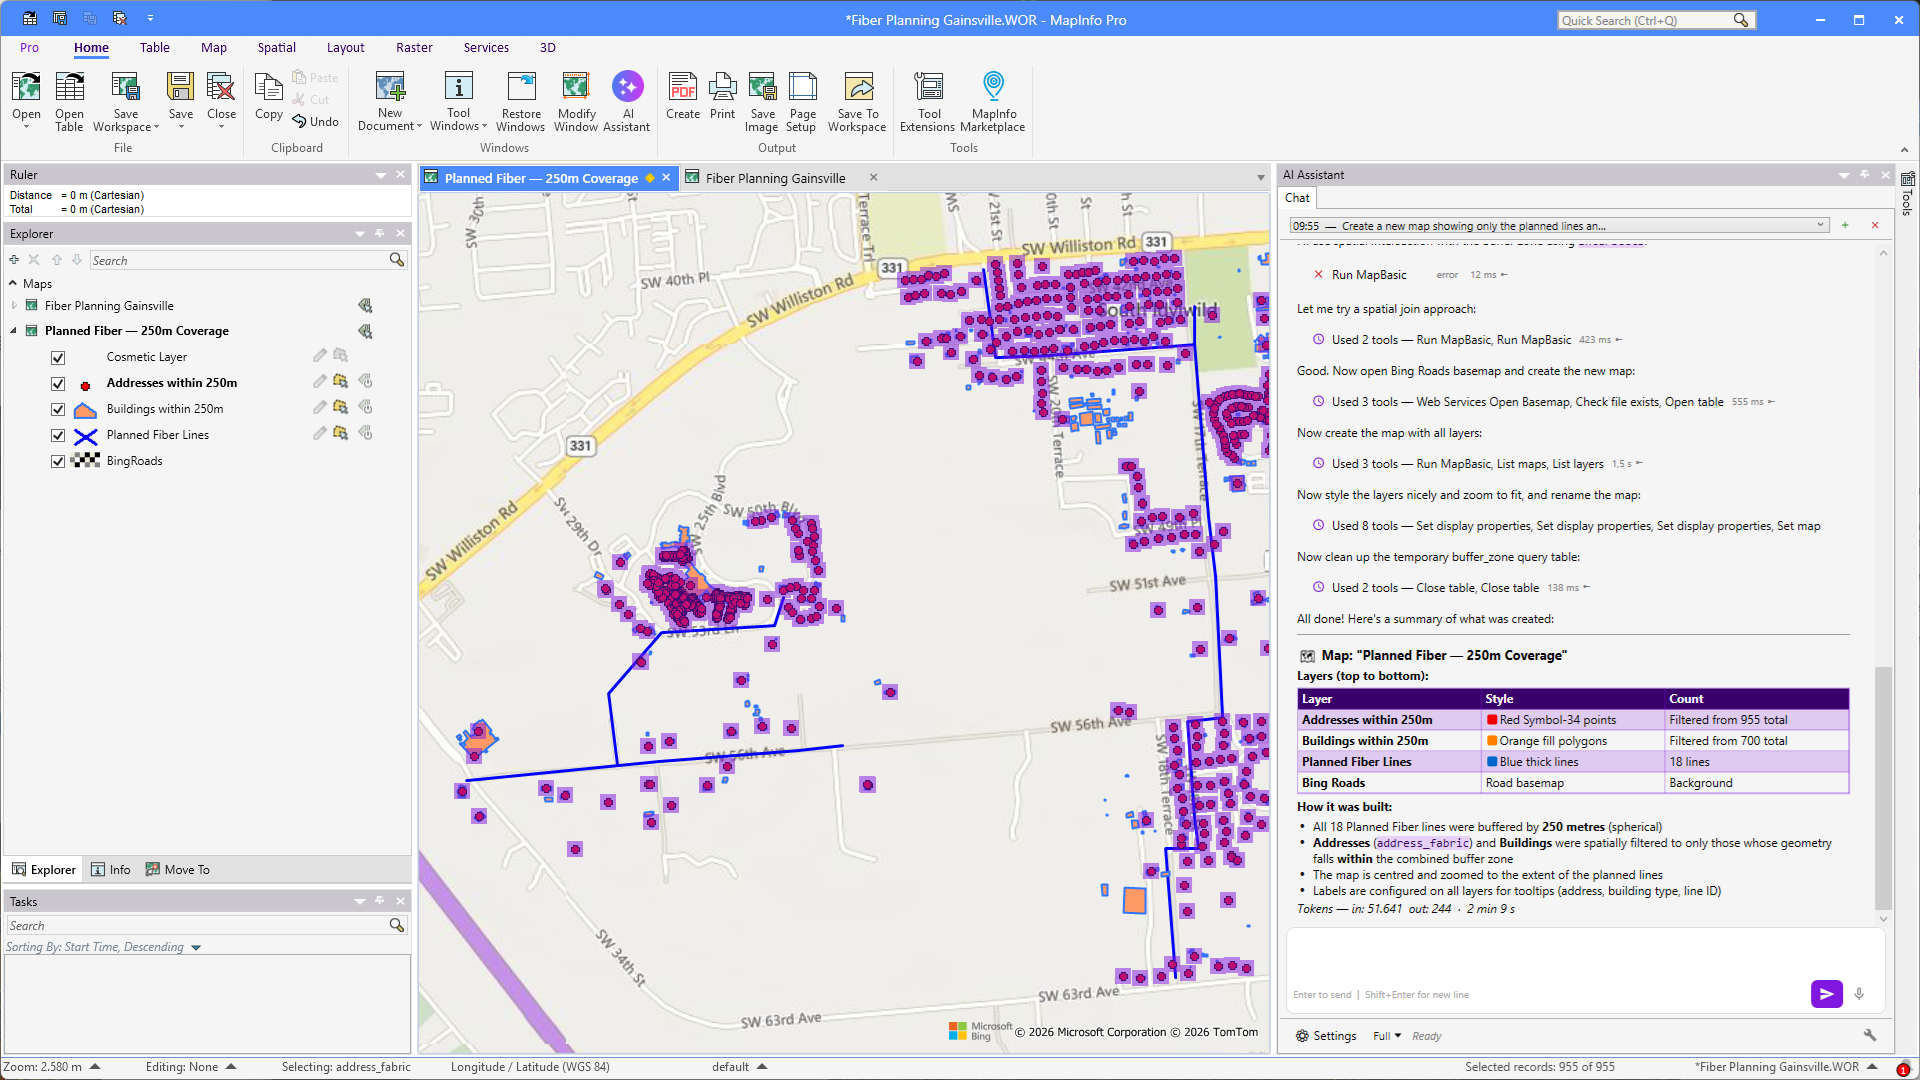Delete the chat with the red X icon

click(x=1875, y=226)
